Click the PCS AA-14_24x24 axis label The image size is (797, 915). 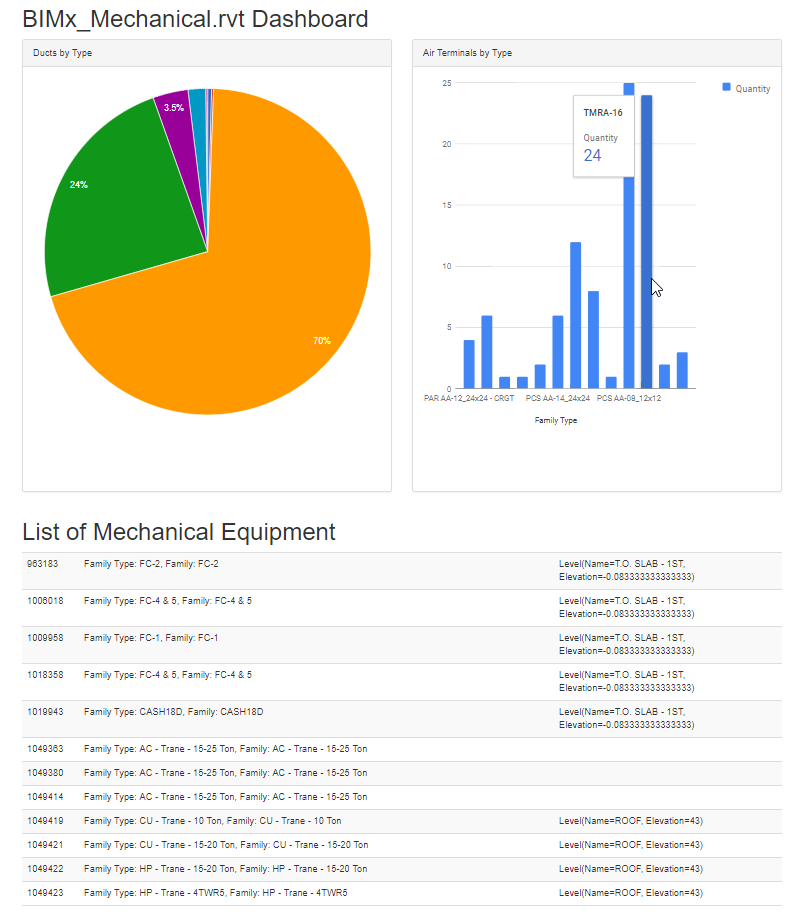(557, 398)
